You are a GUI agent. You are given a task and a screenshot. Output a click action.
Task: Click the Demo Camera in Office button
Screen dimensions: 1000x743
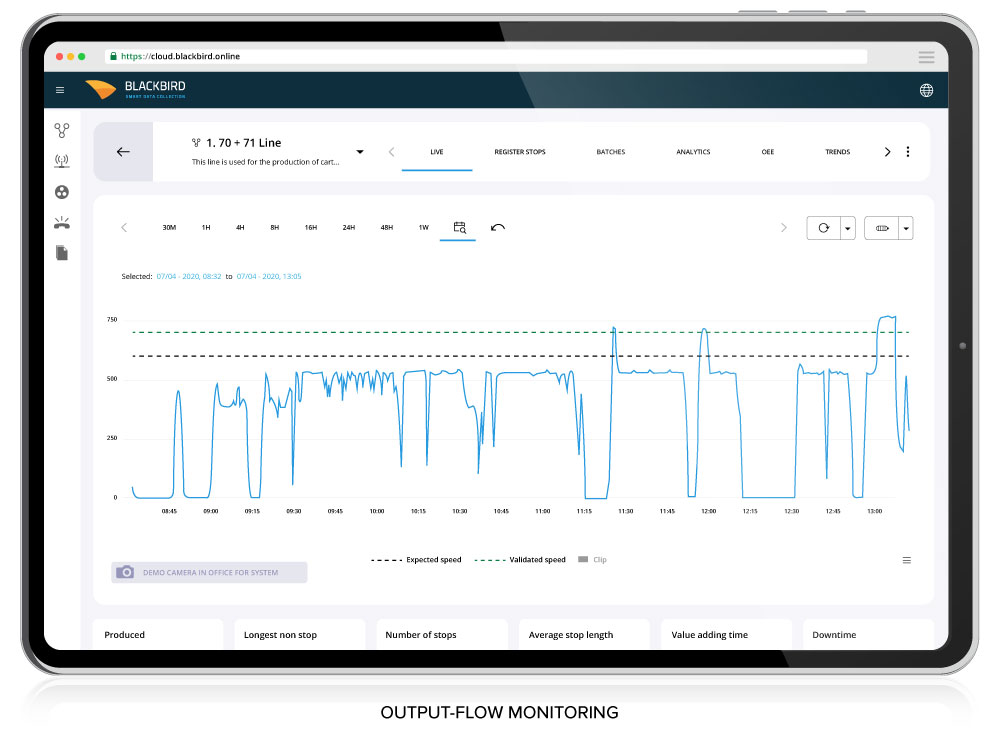(209, 572)
